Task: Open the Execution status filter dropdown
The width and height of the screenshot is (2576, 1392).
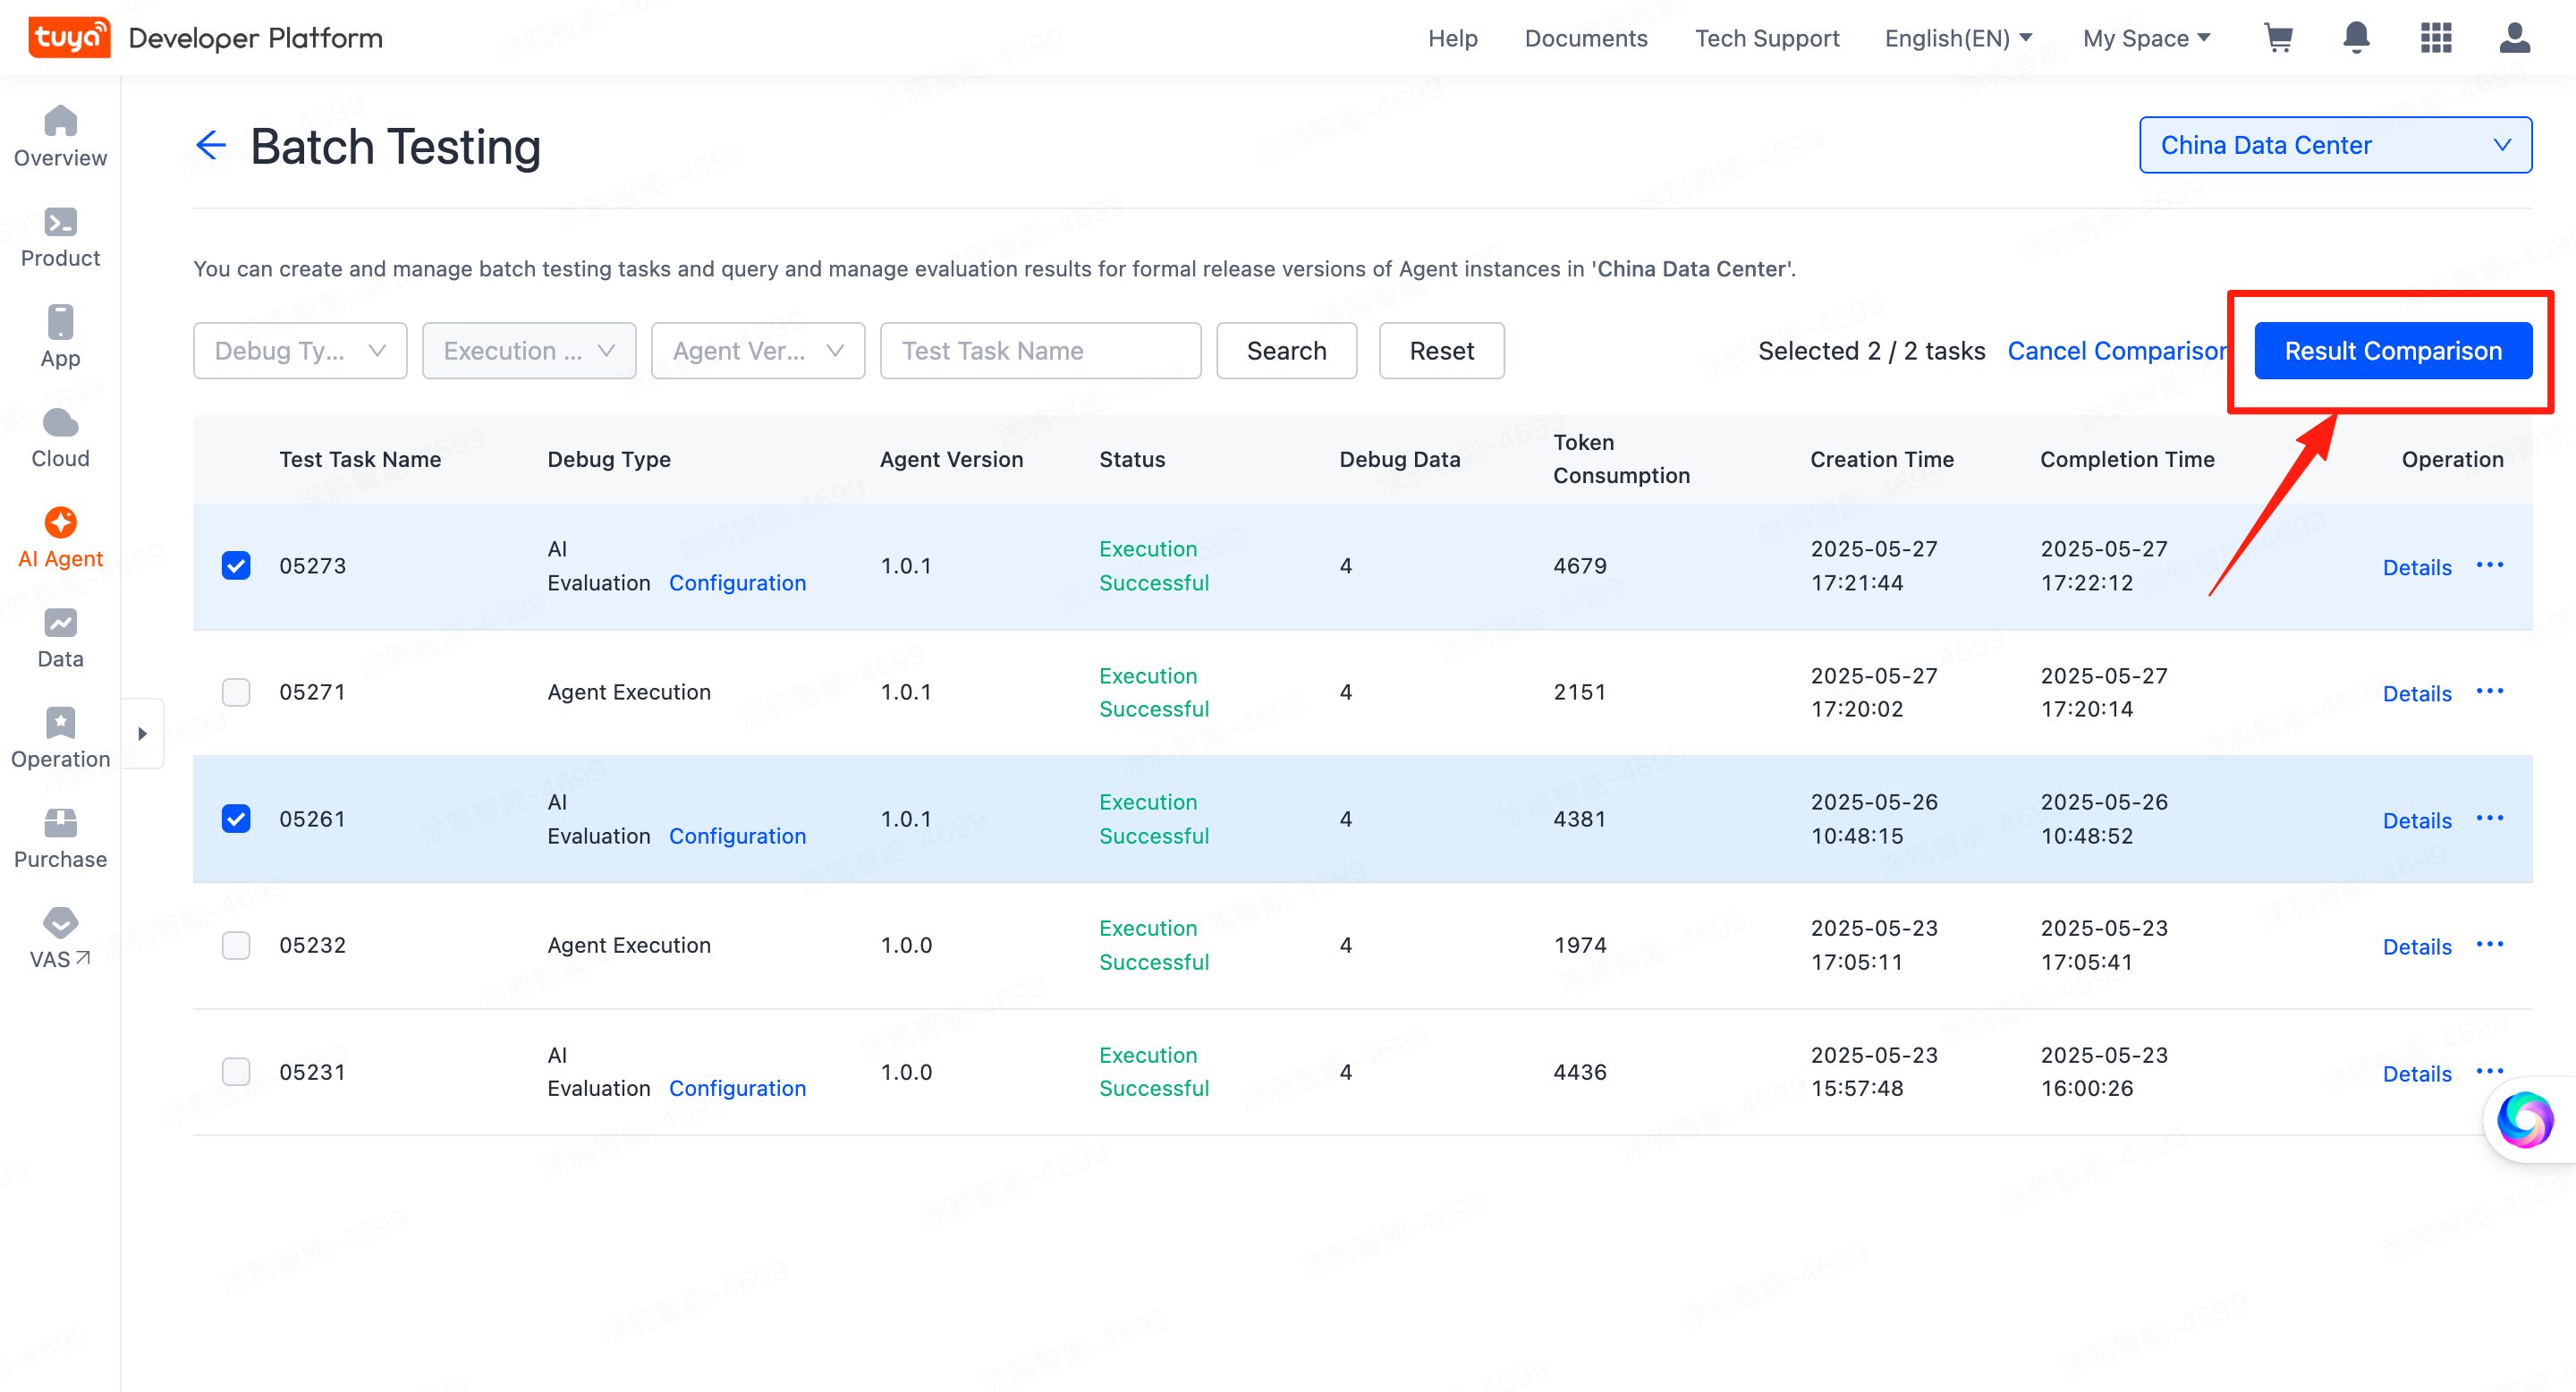Action: point(529,351)
